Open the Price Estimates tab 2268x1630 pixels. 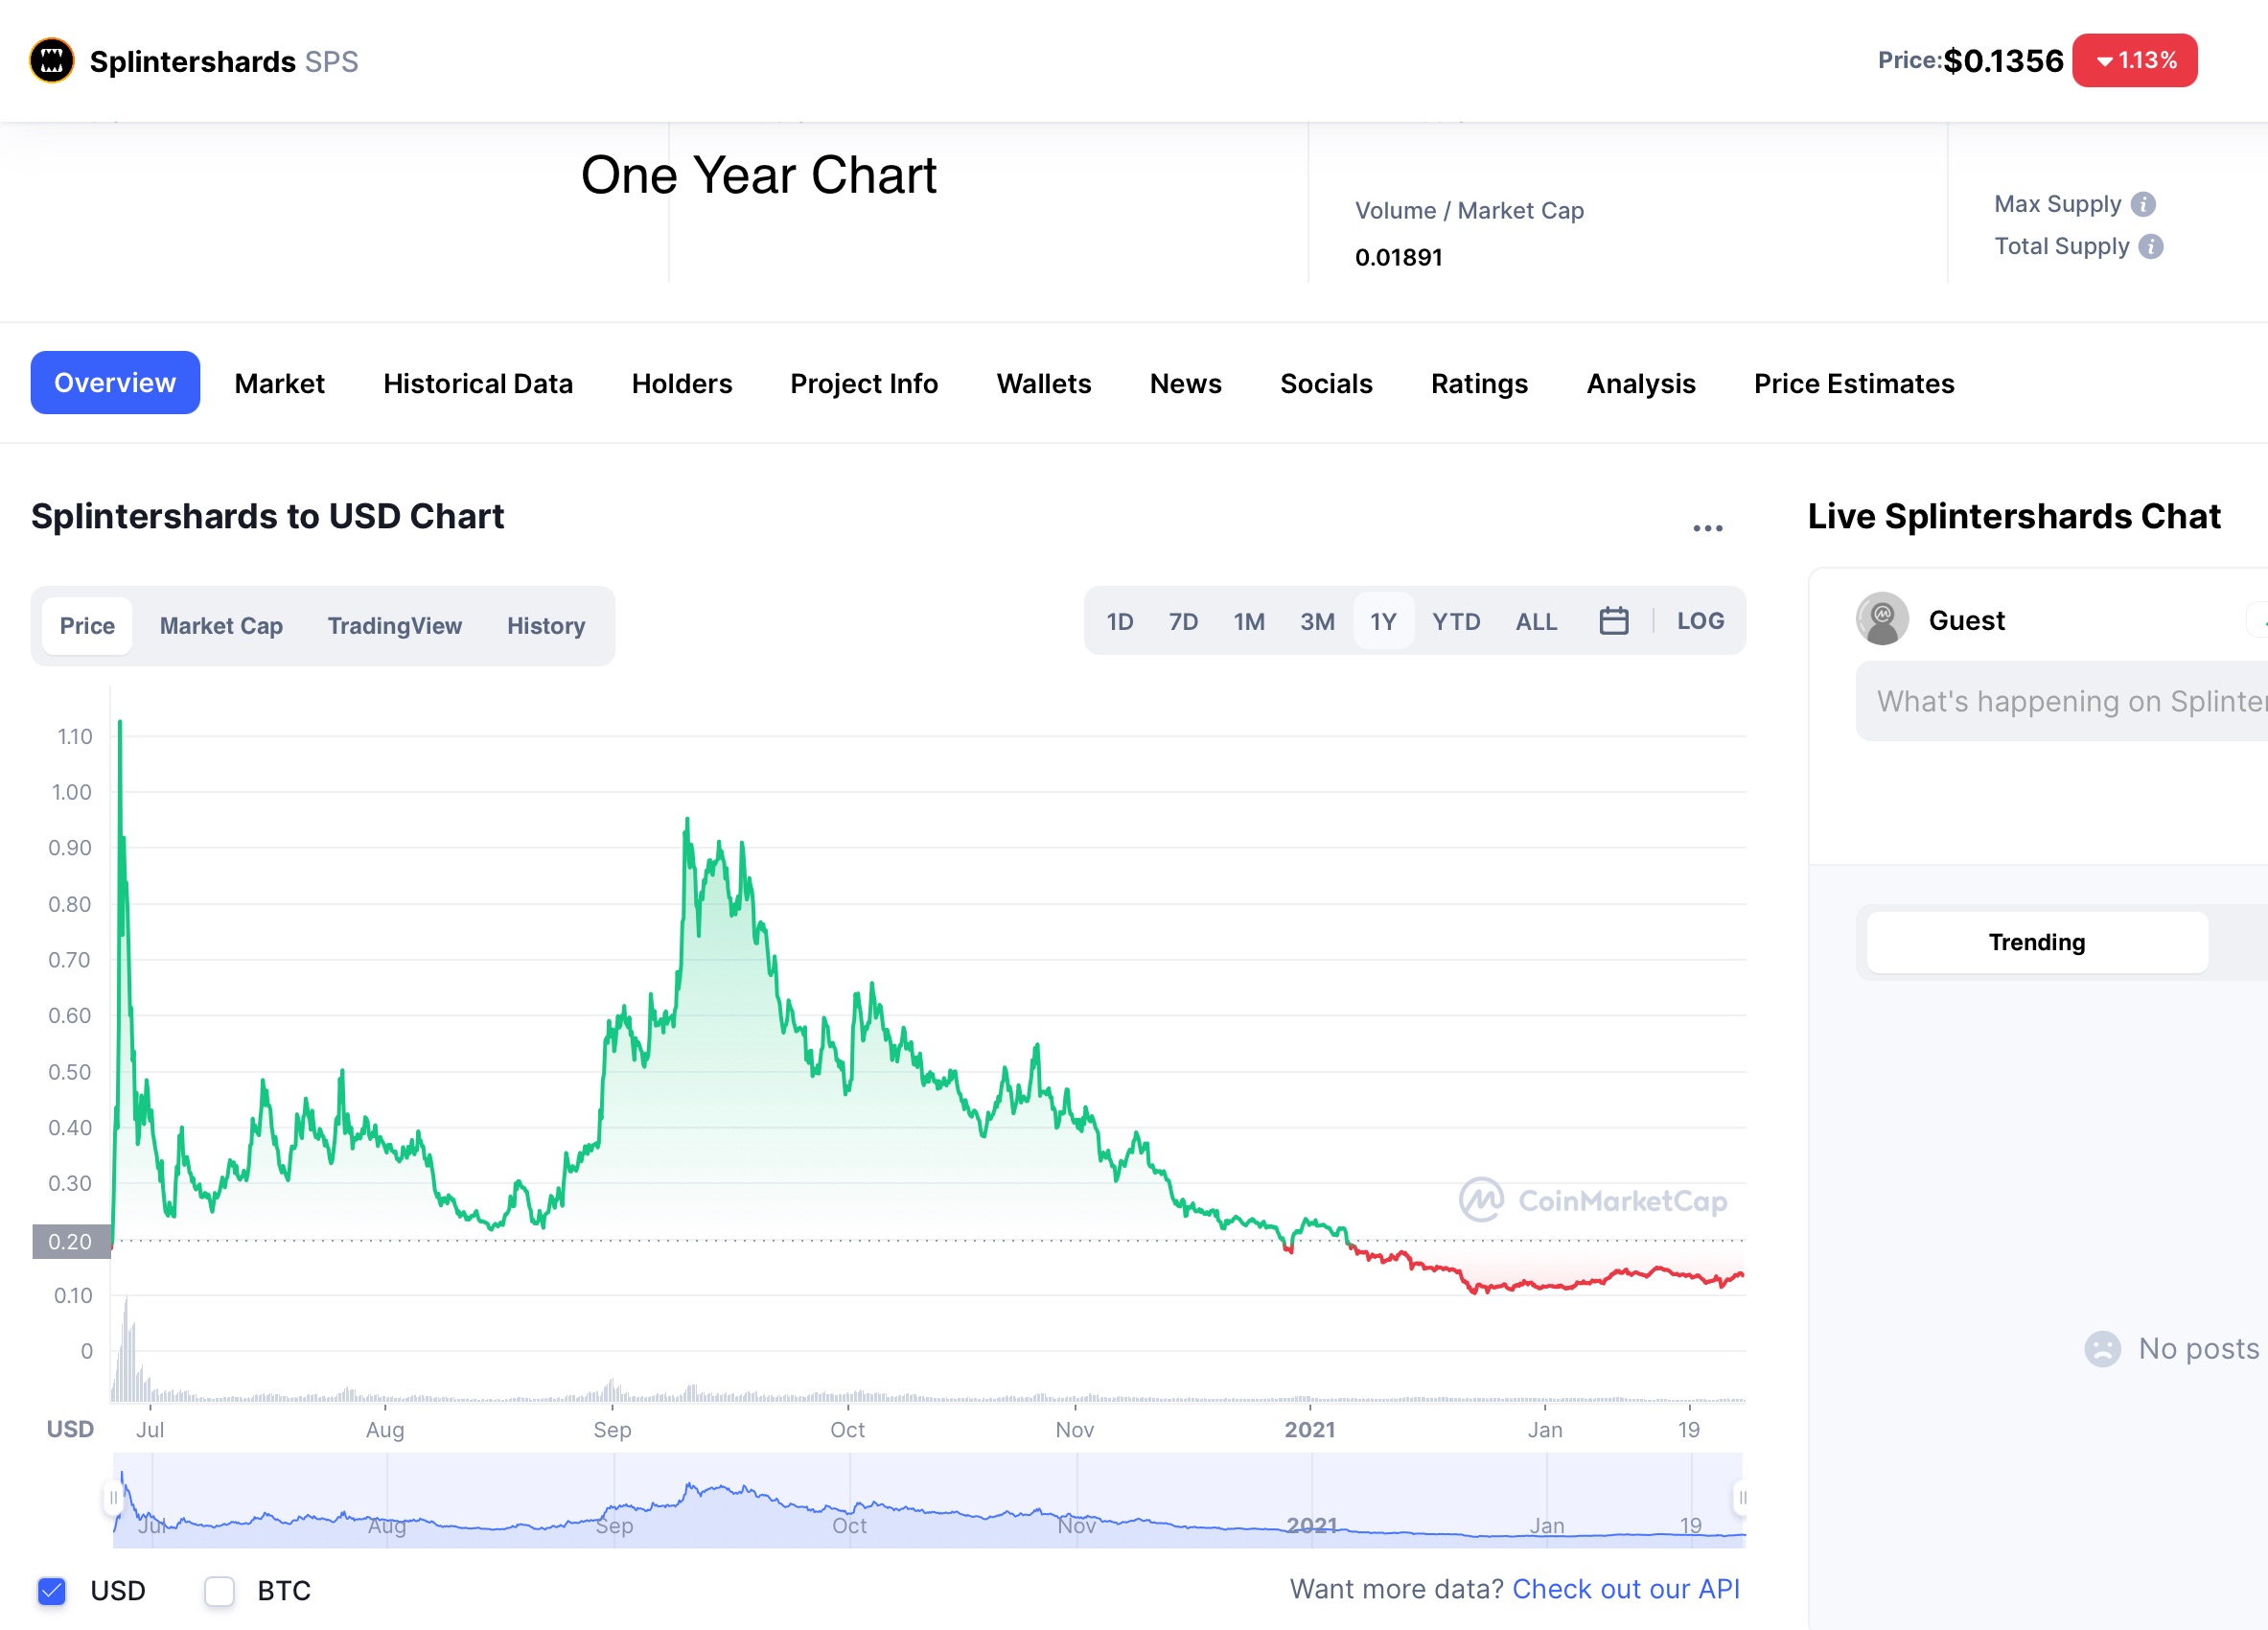pos(1854,384)
